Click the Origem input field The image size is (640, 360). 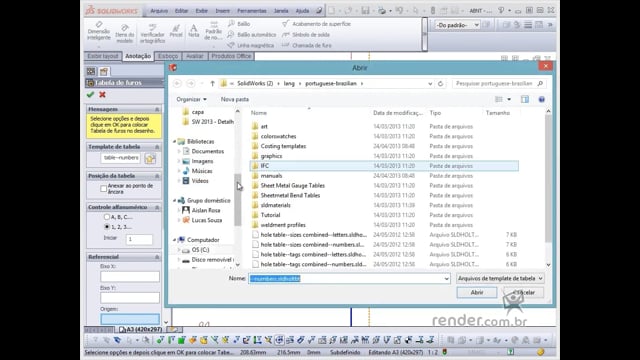tap(130, 319)
